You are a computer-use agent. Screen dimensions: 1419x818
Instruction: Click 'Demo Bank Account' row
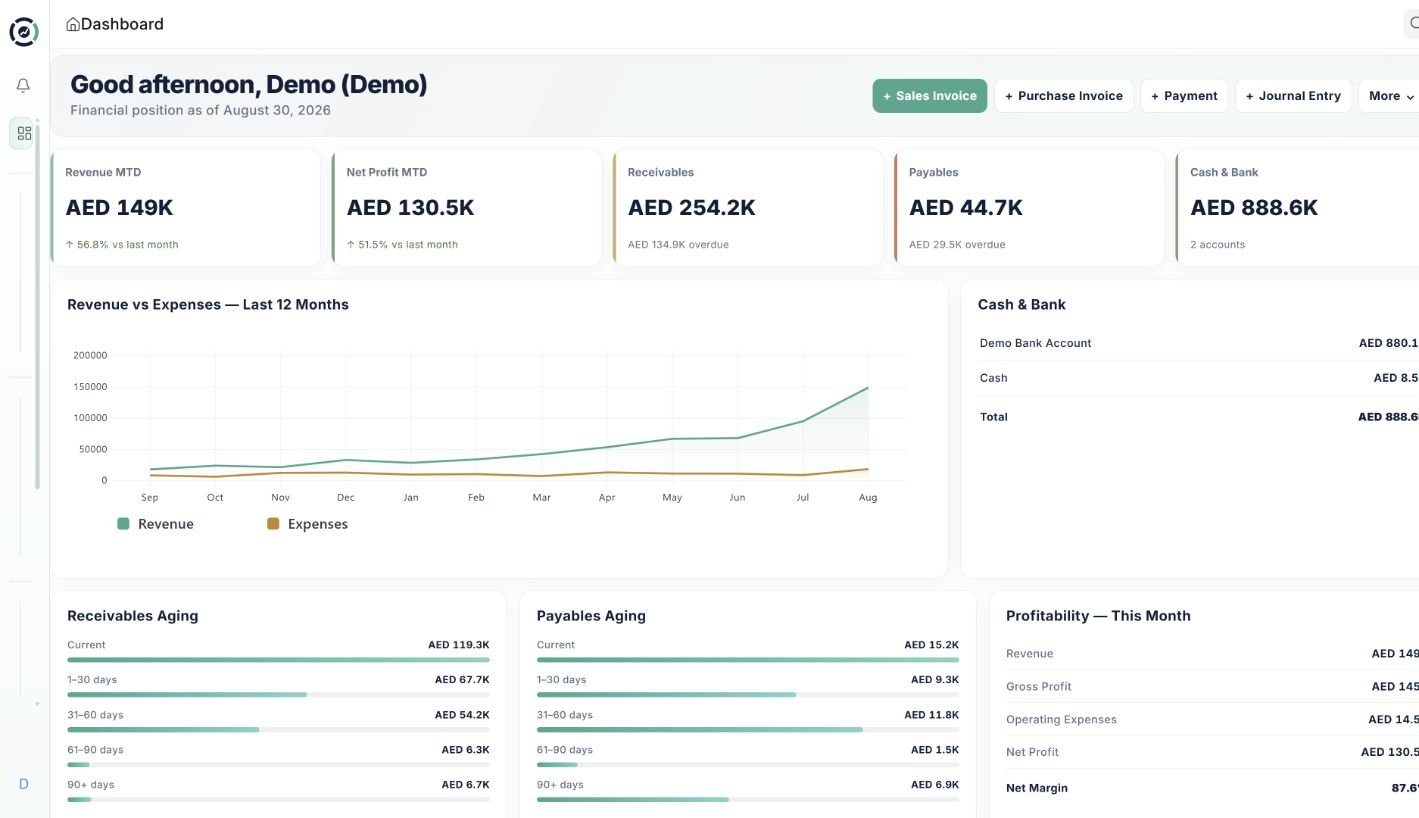point(1198,343)
